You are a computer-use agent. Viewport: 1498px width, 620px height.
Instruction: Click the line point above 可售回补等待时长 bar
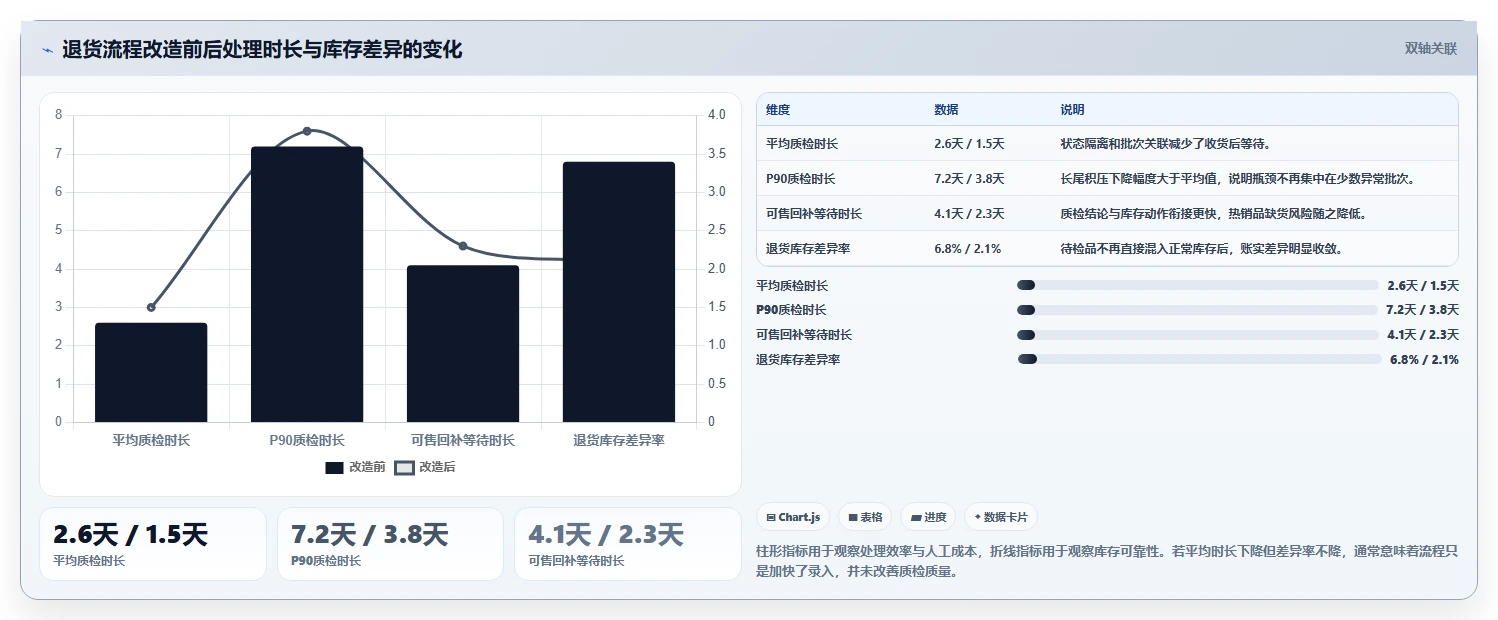pyautogui.click(x=463, y=246)
